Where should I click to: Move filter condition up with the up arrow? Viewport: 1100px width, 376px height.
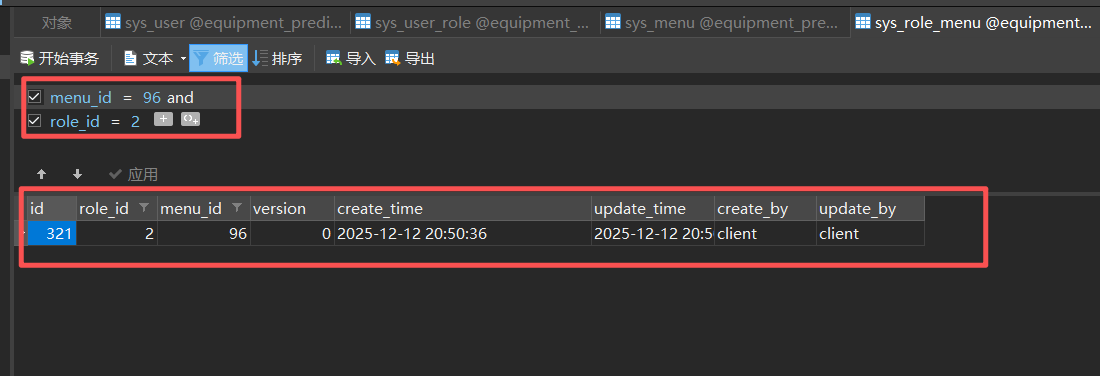(x=41, y=174)
